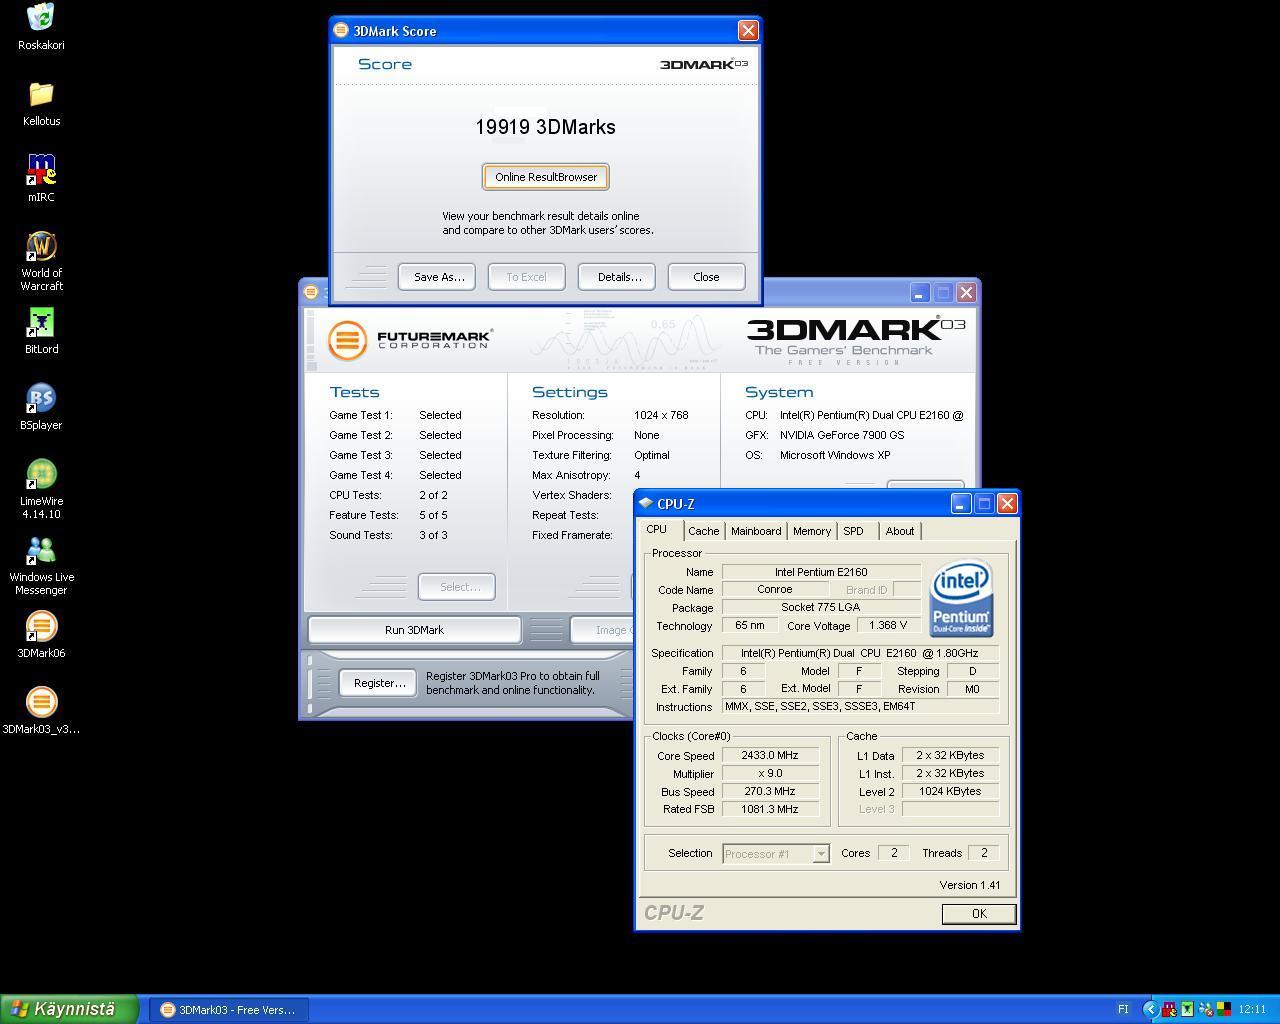This screenshot has width=1280, height=1024.
Task: Click the Multiplier x 9.0 value
Action: pos(770,774)
